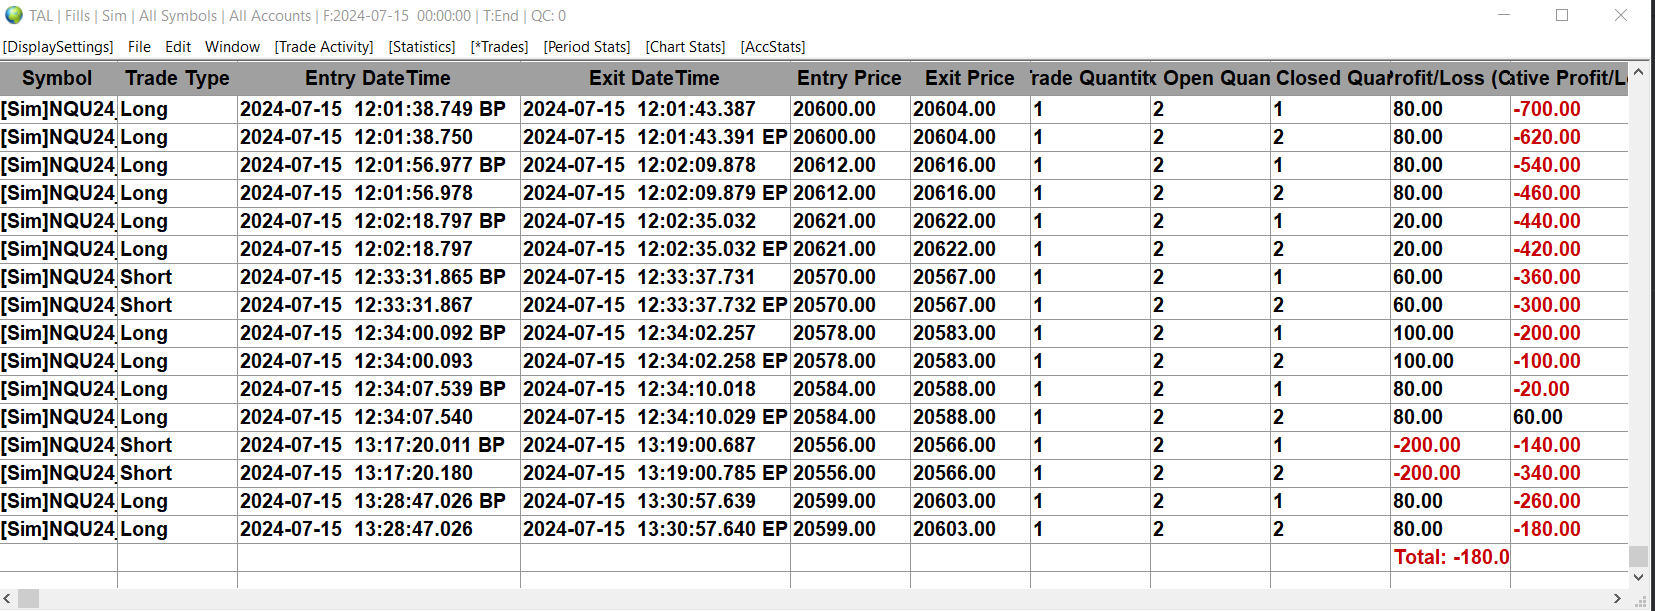Image resolution: width=1655 pixels, height=611 pixels.
Task: Click the Cumulative Profit/Loss column header
Action: coord(1569,78)
